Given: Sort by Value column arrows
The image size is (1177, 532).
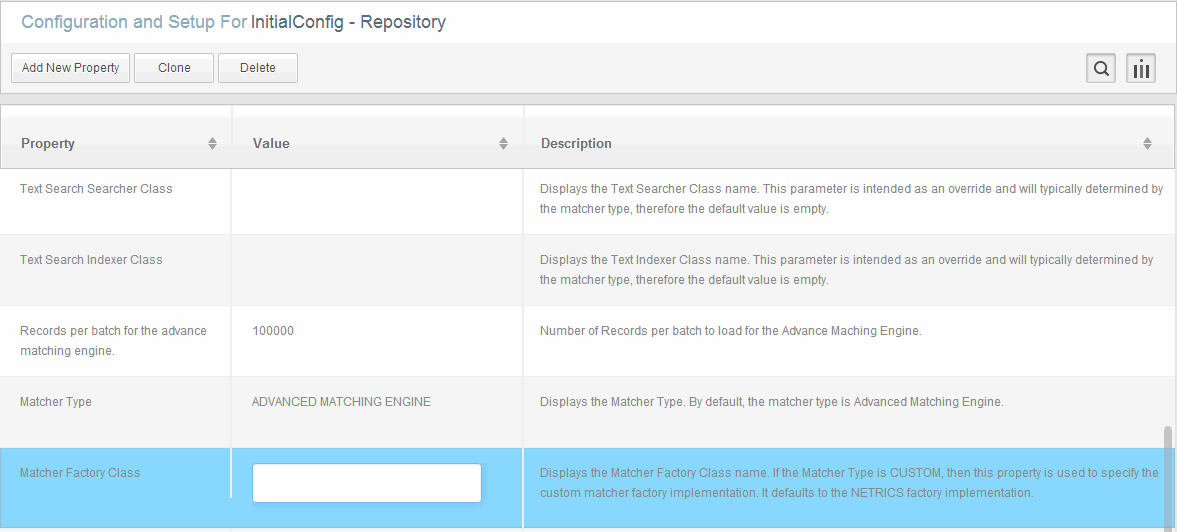Looking at the screenshot, I should pos(503,143).
